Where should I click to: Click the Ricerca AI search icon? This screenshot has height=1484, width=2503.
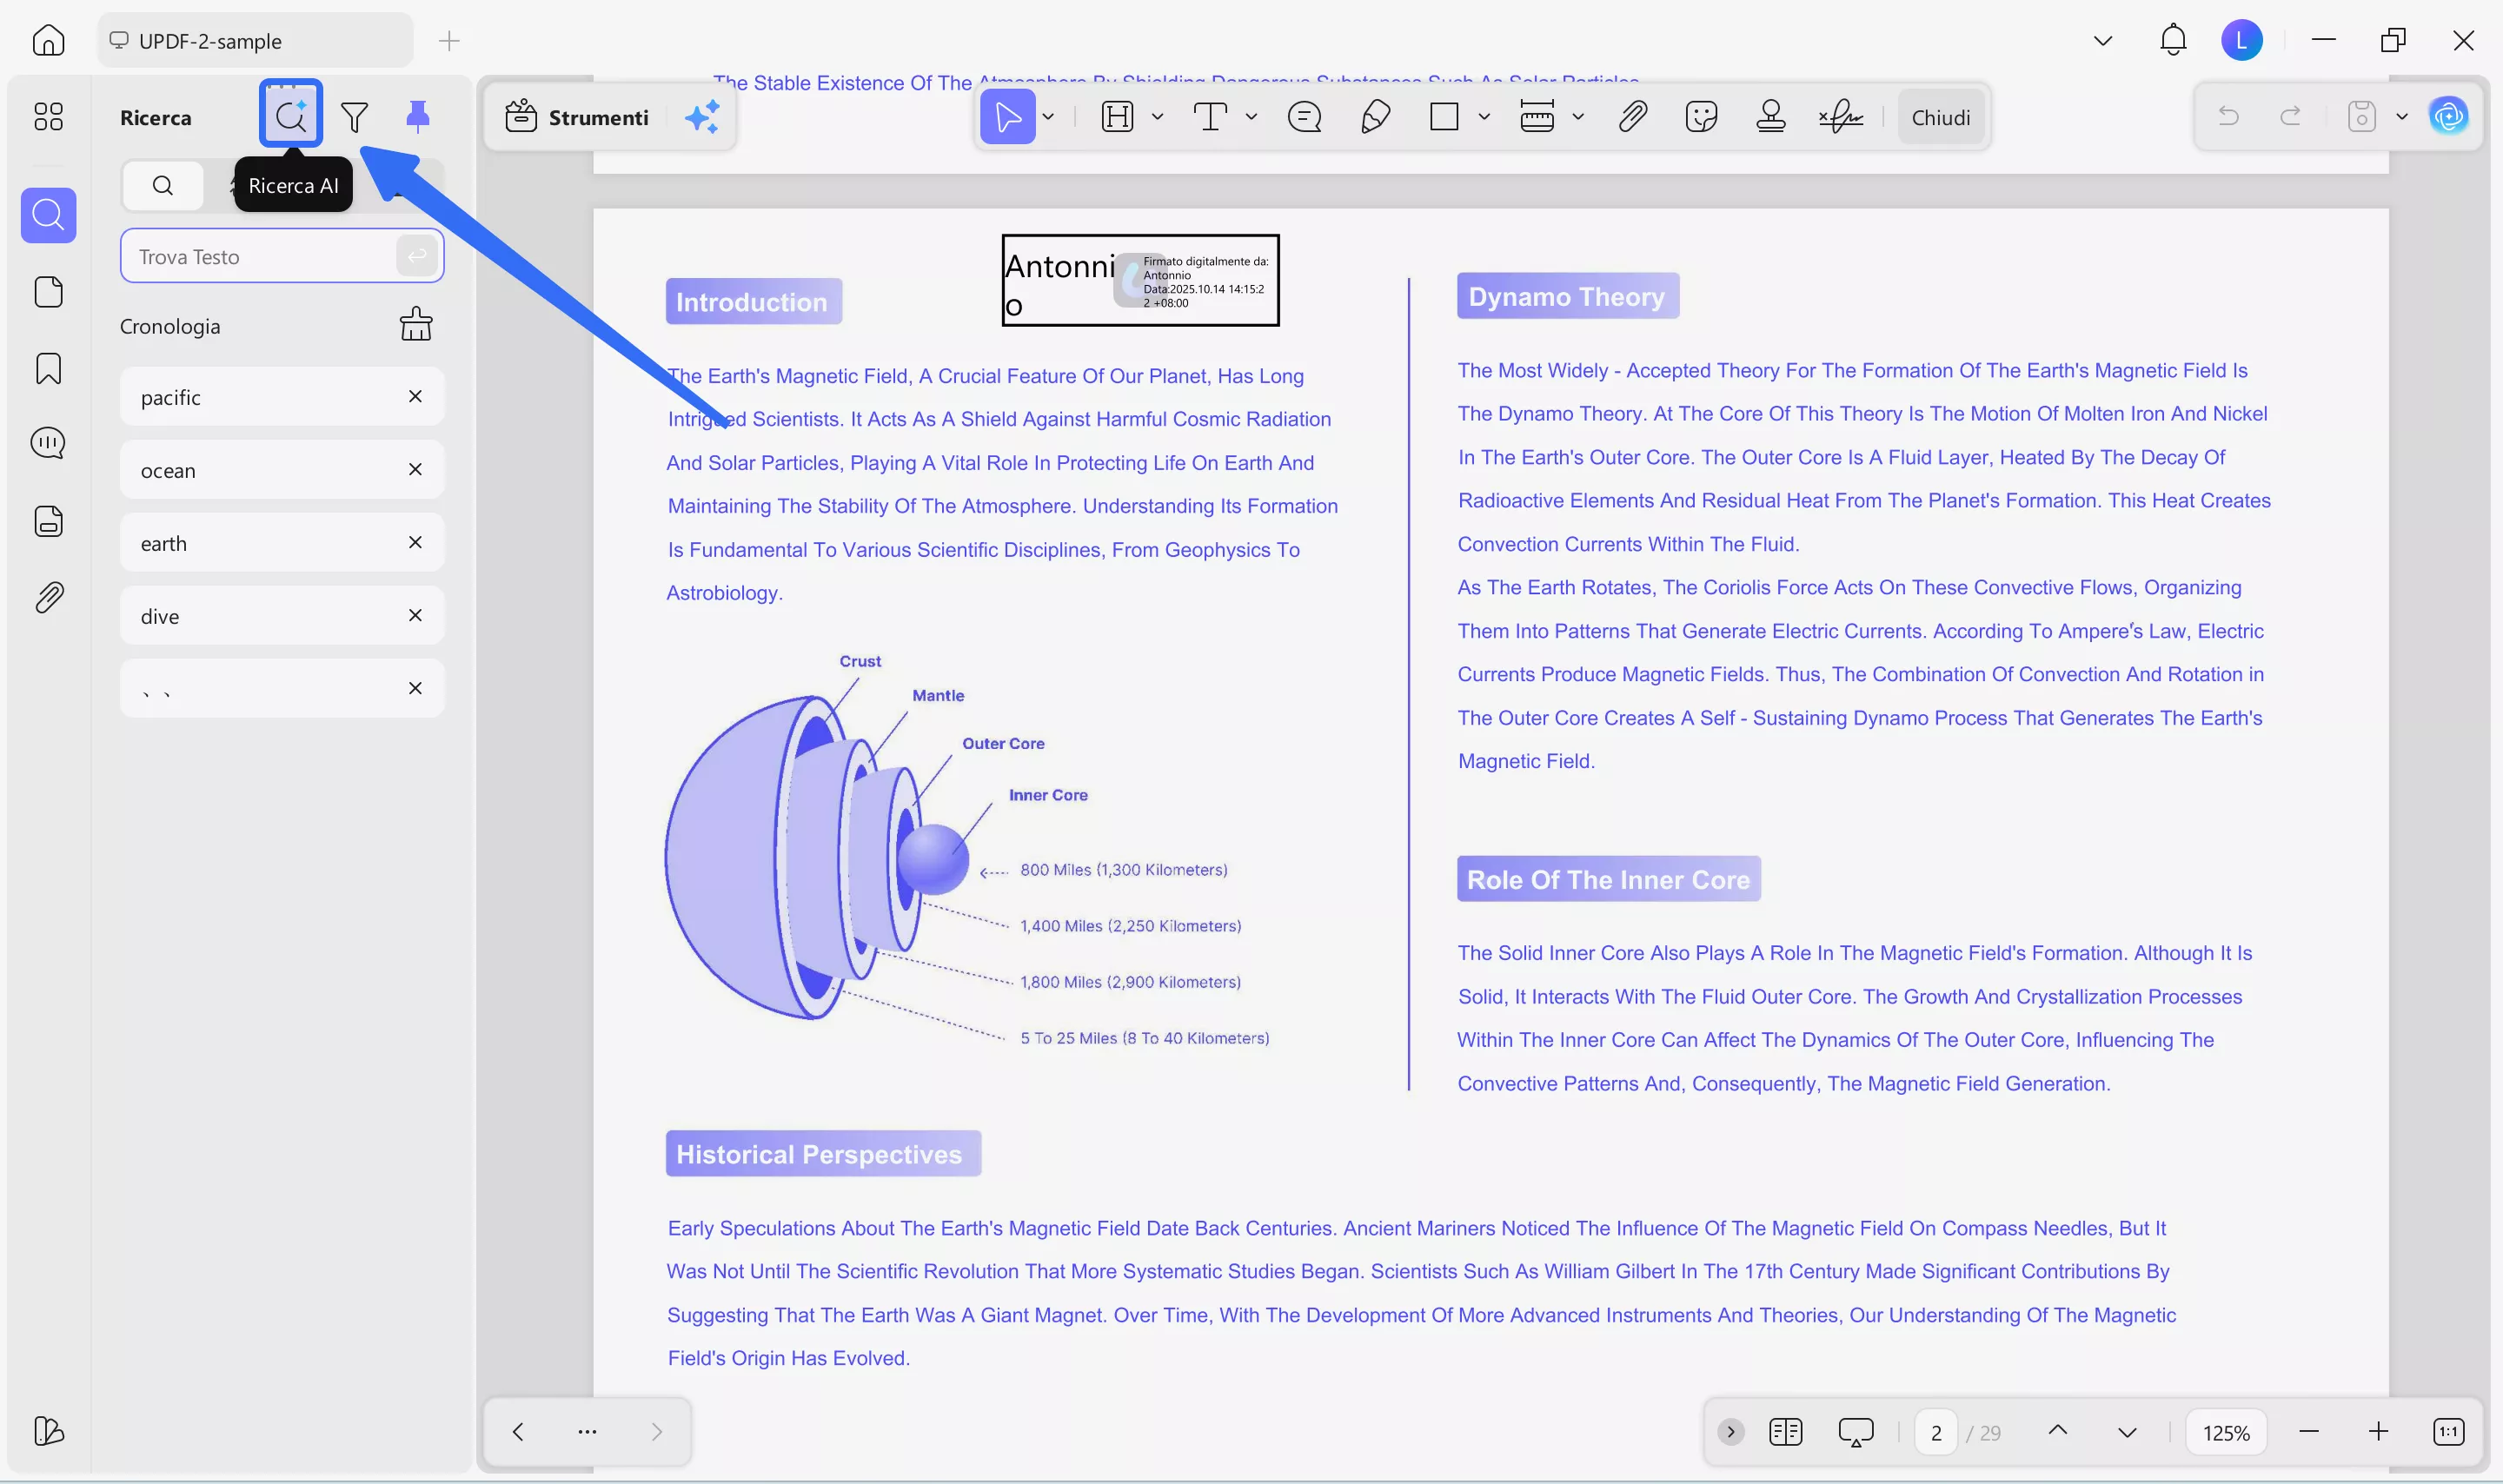click(290, 116)
